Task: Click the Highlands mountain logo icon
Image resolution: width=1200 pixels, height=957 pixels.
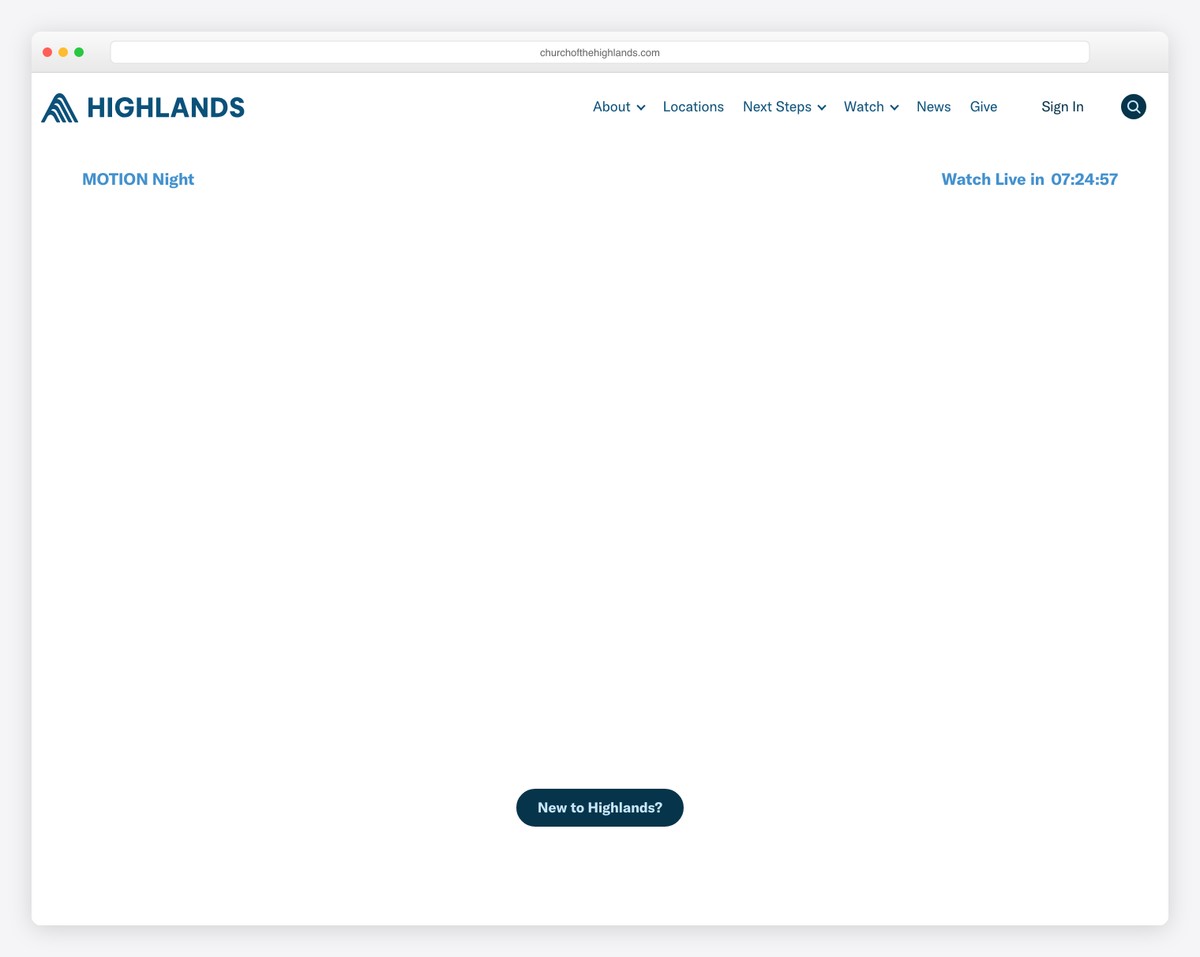Action: click(57, 107)
